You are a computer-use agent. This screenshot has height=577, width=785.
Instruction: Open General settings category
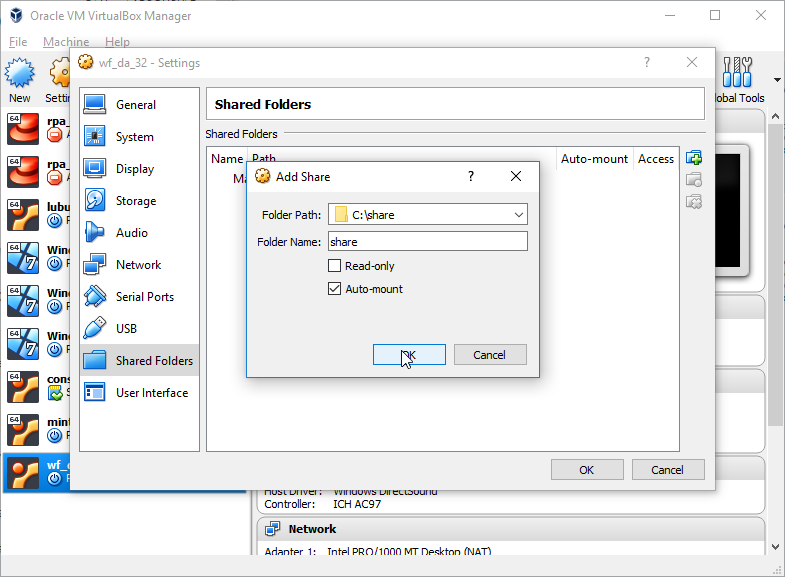tap(139, 105)
